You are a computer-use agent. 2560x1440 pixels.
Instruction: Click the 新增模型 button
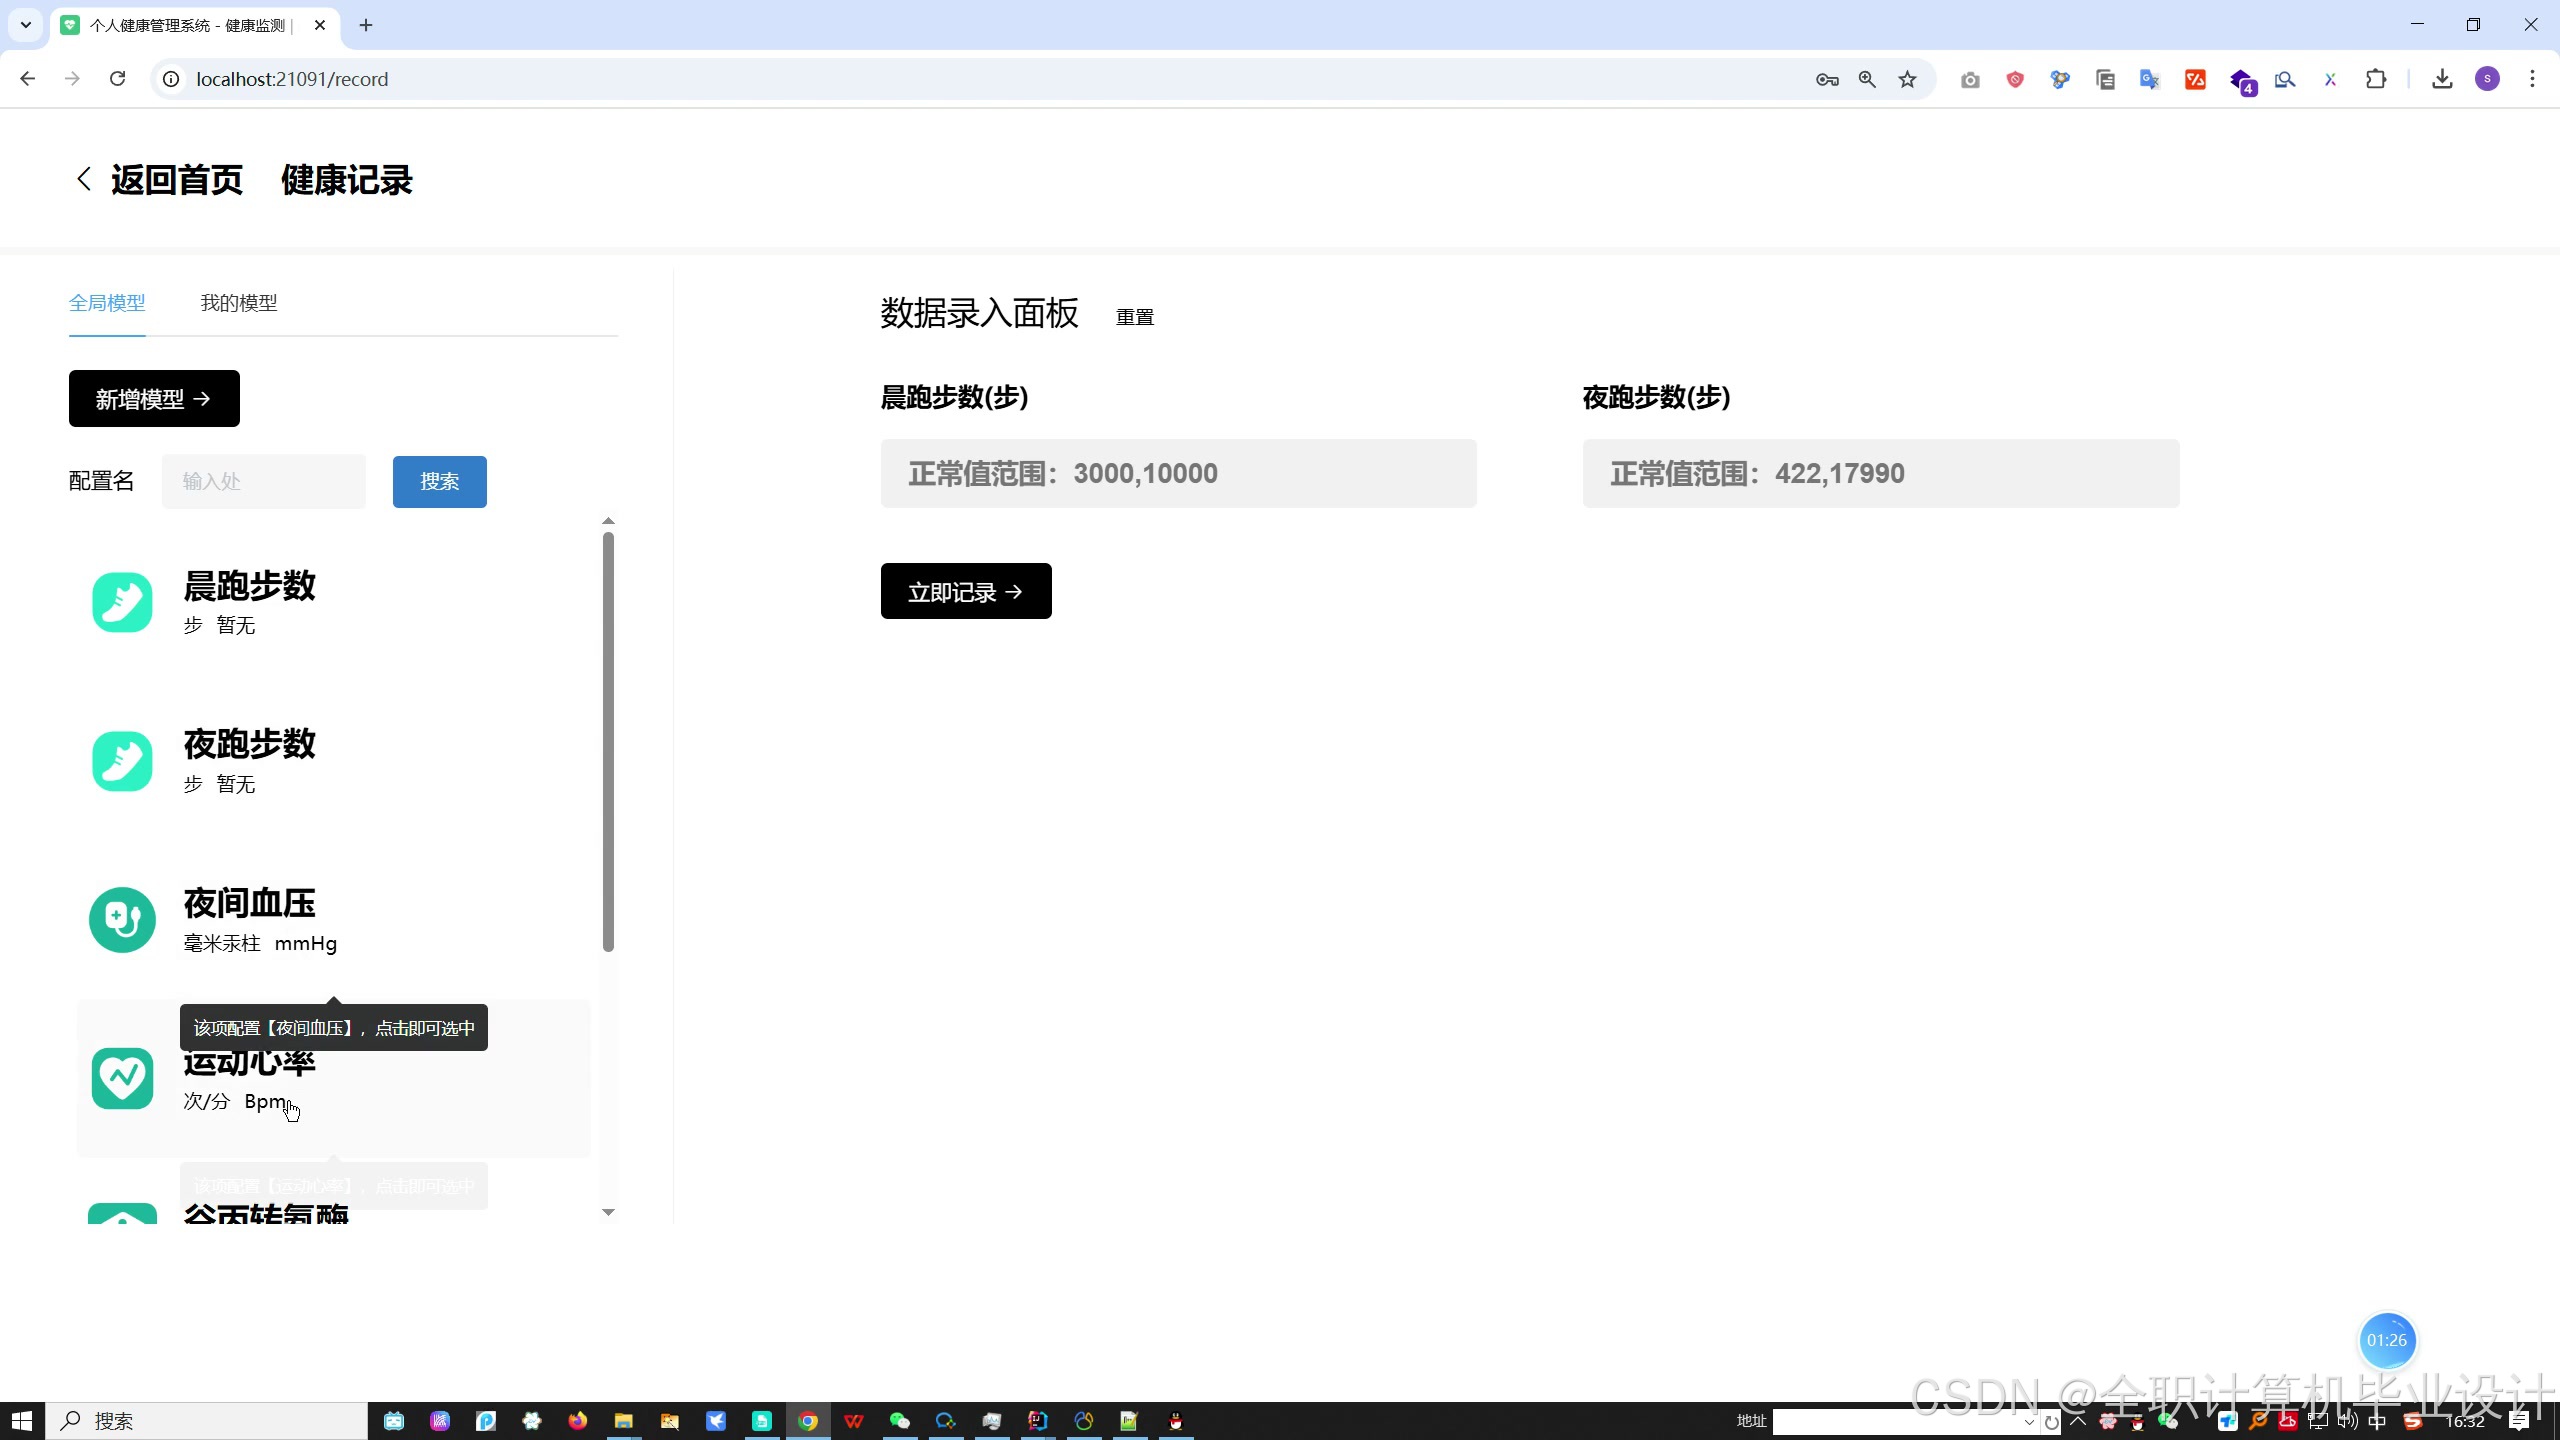(x=154, y=399)
